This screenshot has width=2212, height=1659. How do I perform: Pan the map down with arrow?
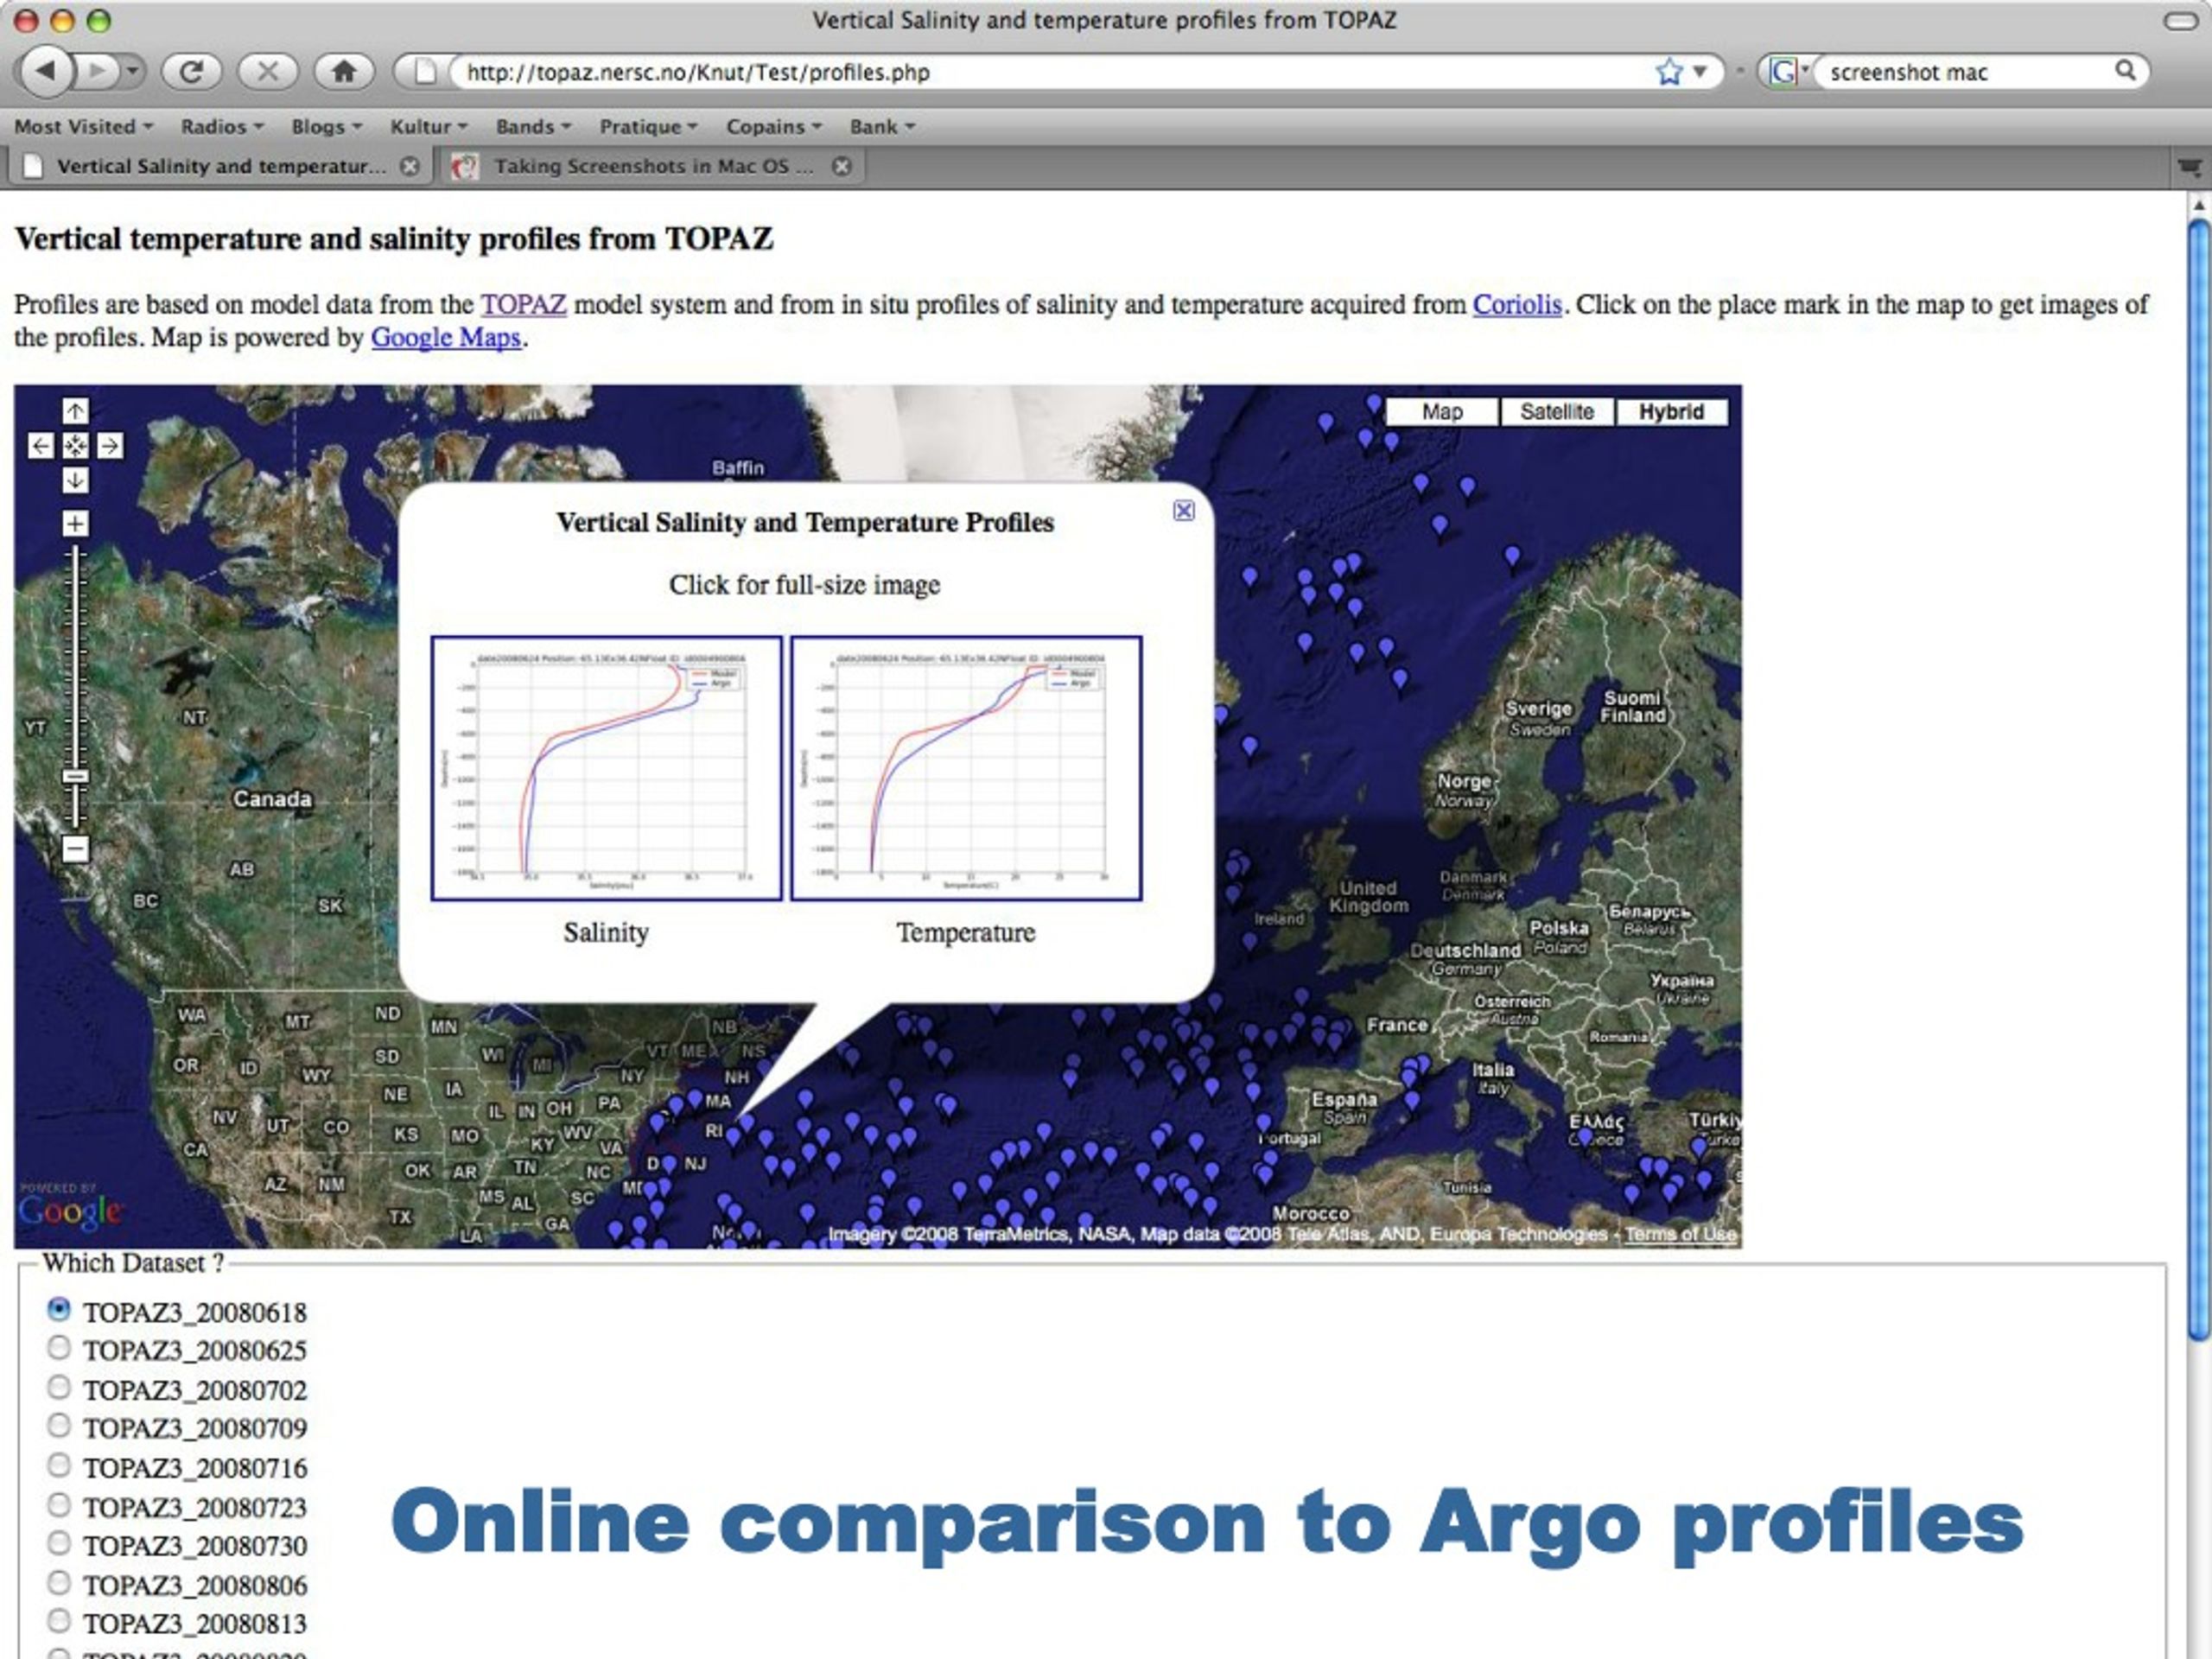[x=75, y=480]
